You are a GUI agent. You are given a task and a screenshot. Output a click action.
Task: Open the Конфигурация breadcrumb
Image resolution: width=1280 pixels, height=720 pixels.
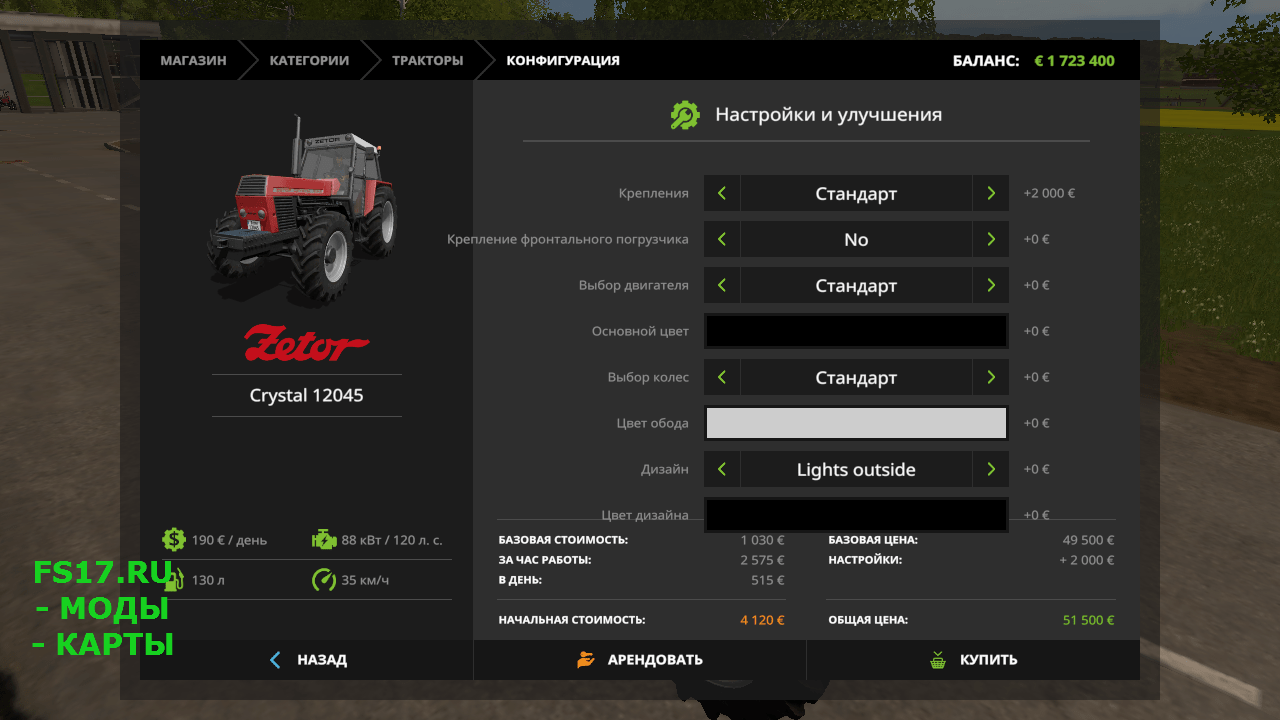(x=563, y=60)
